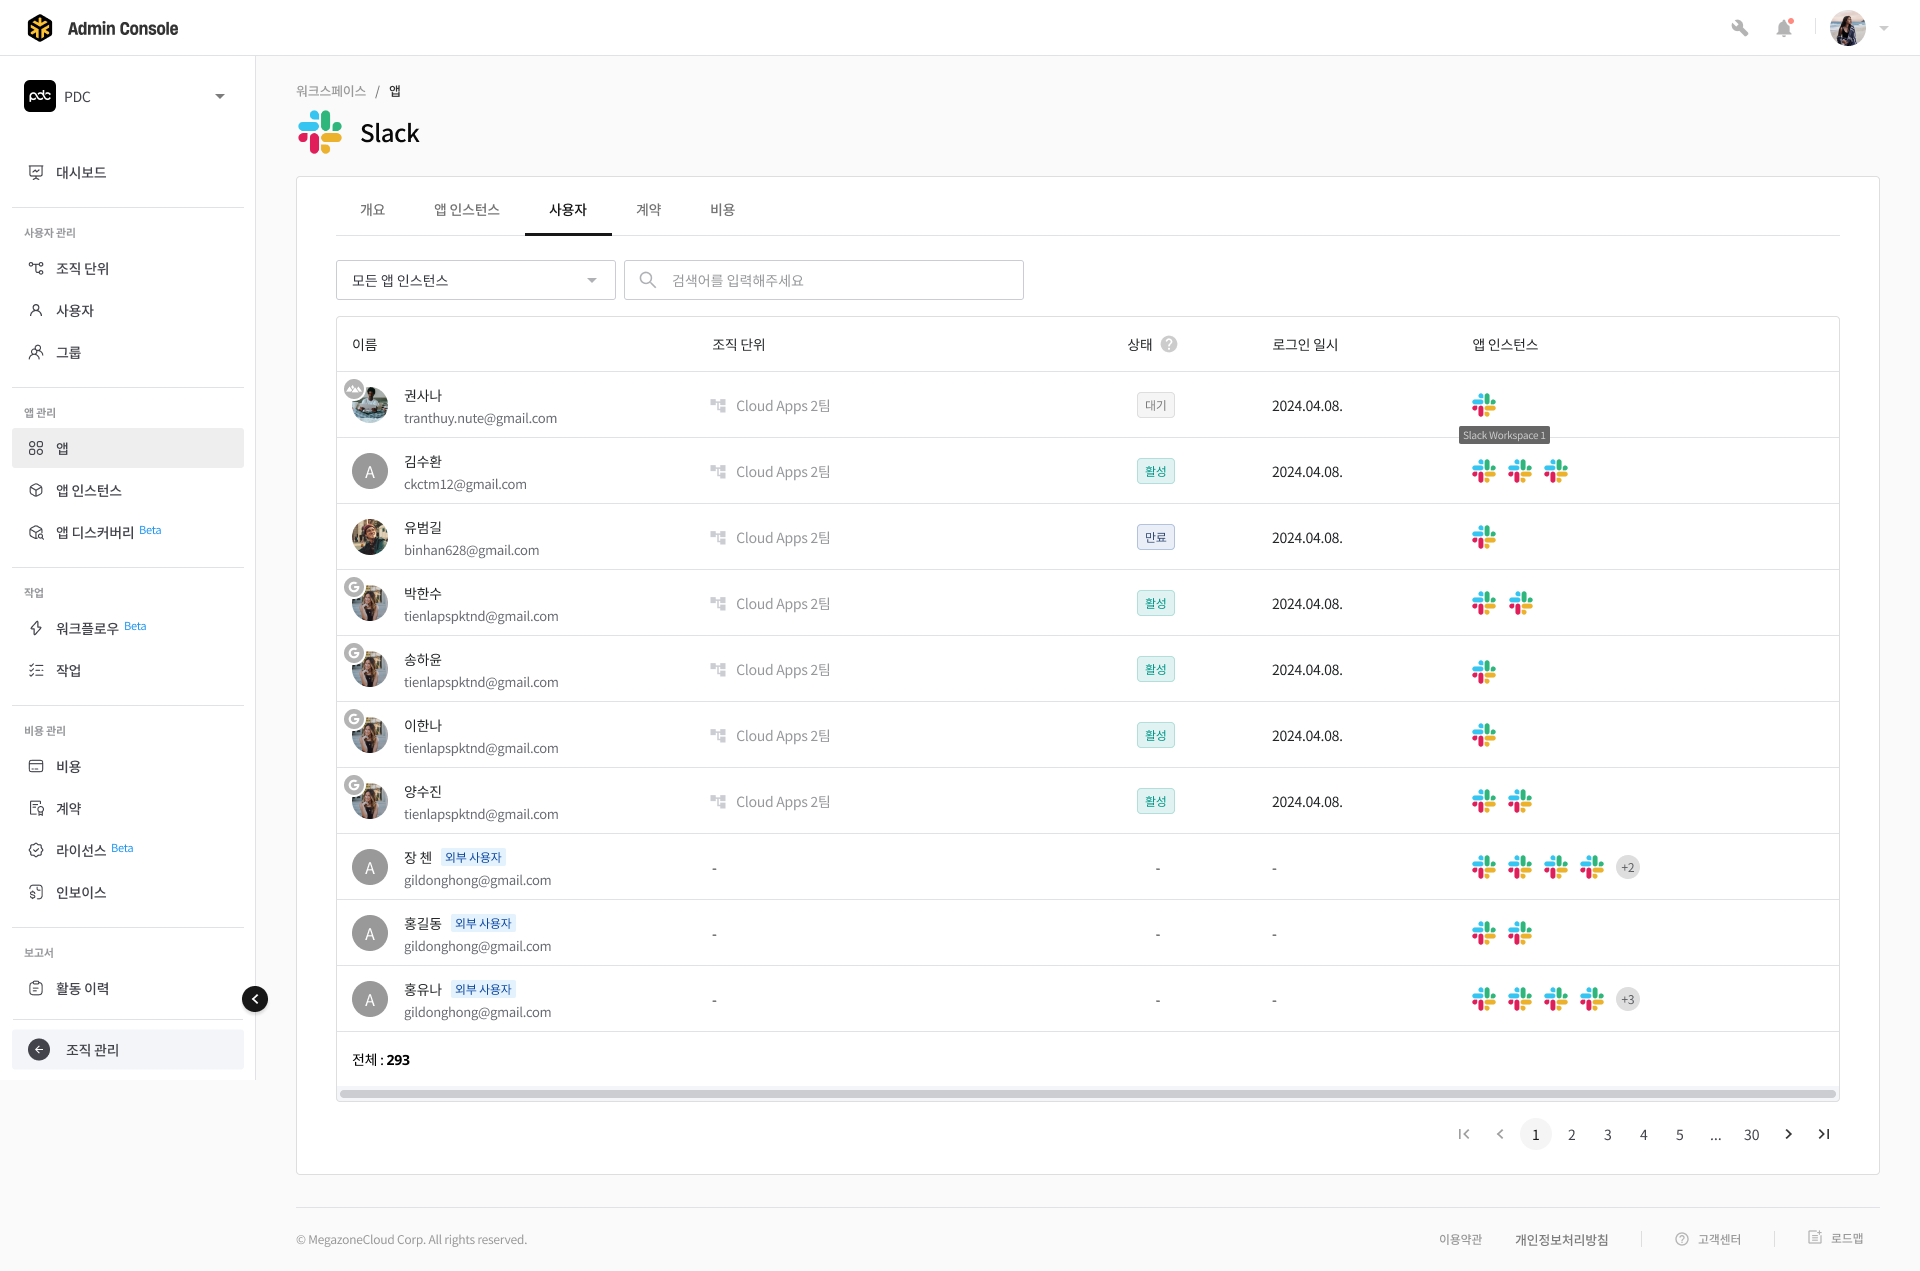
Task: Select 앱 in the sidebar
Action: pyautogui.click(x=128, y=448)
